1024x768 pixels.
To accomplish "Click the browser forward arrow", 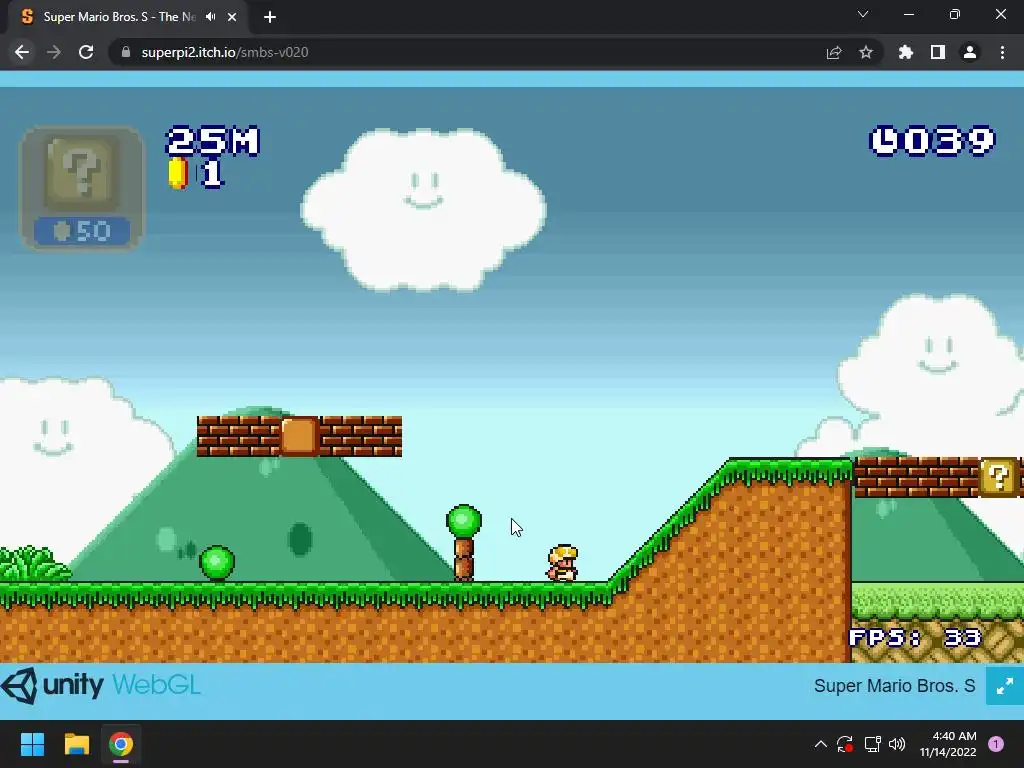I will [x=54, y=52].
